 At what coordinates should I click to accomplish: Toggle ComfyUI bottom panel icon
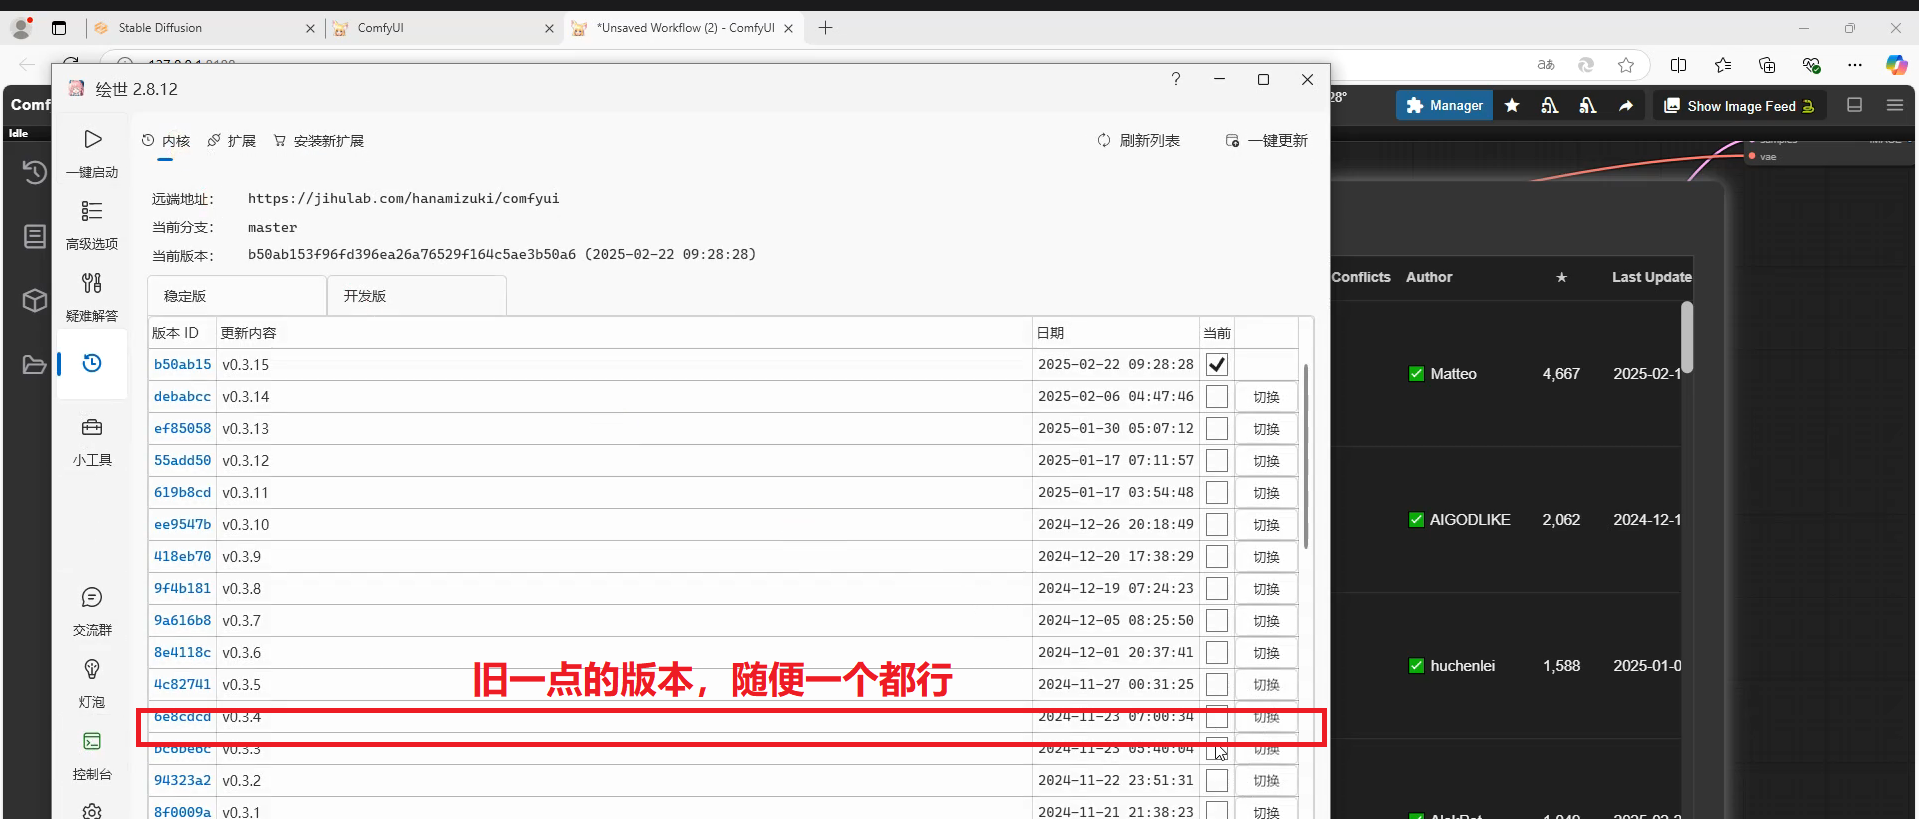point(1854,105)
